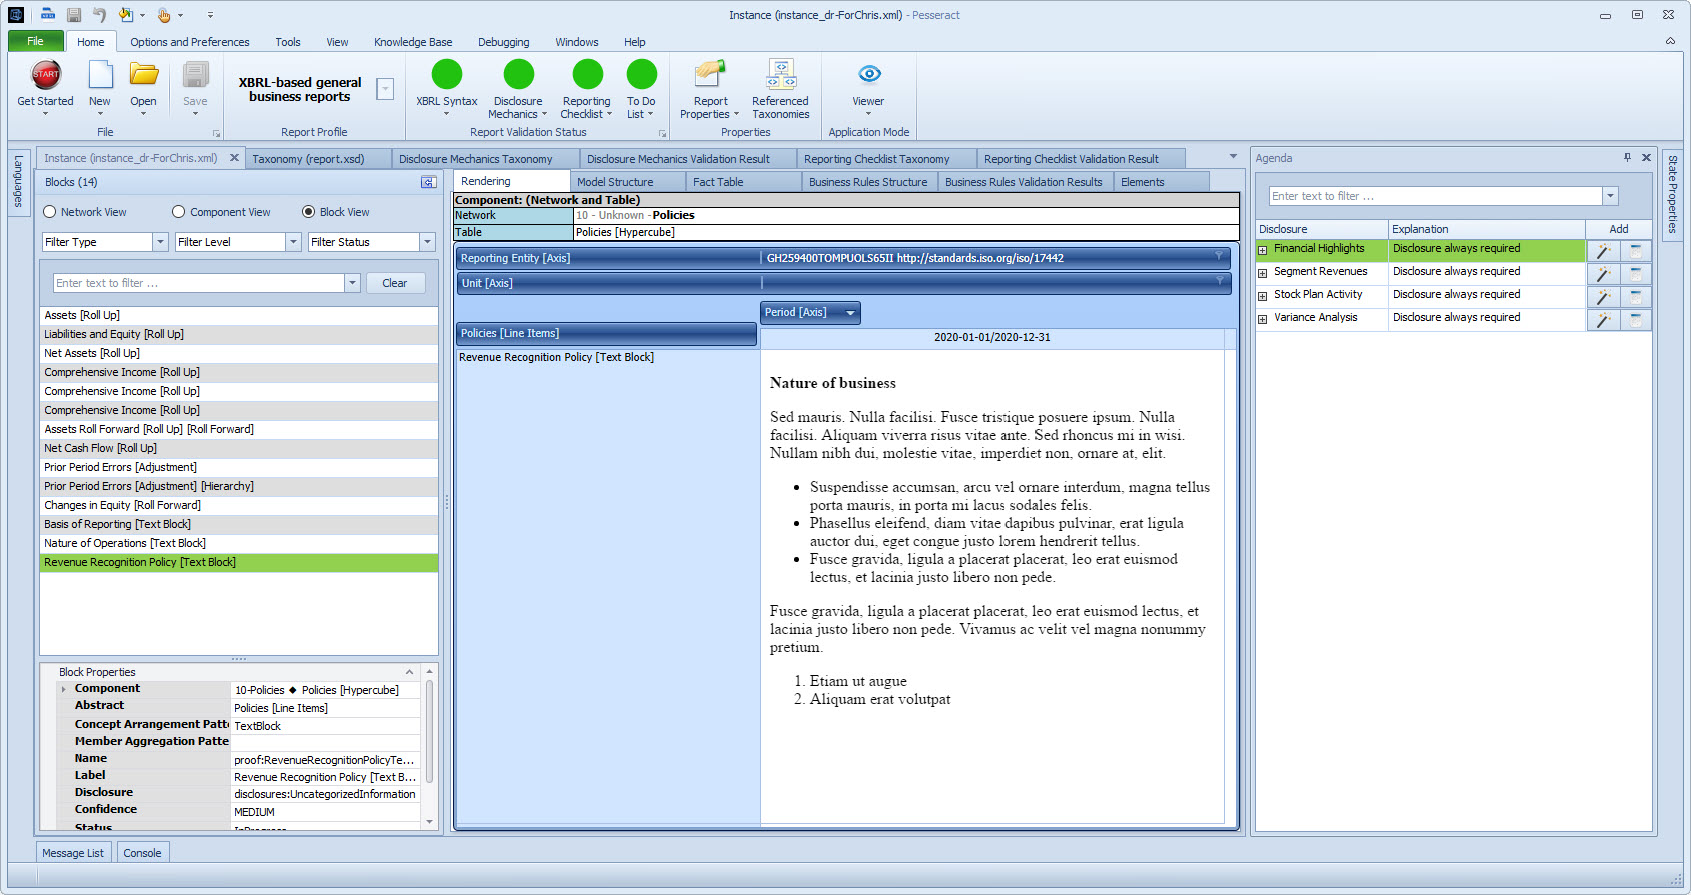Image resolution: width=1691 pixels, height=895 pixels.
Task: Open Referenced Taxonomies
Action: point(780,88)
